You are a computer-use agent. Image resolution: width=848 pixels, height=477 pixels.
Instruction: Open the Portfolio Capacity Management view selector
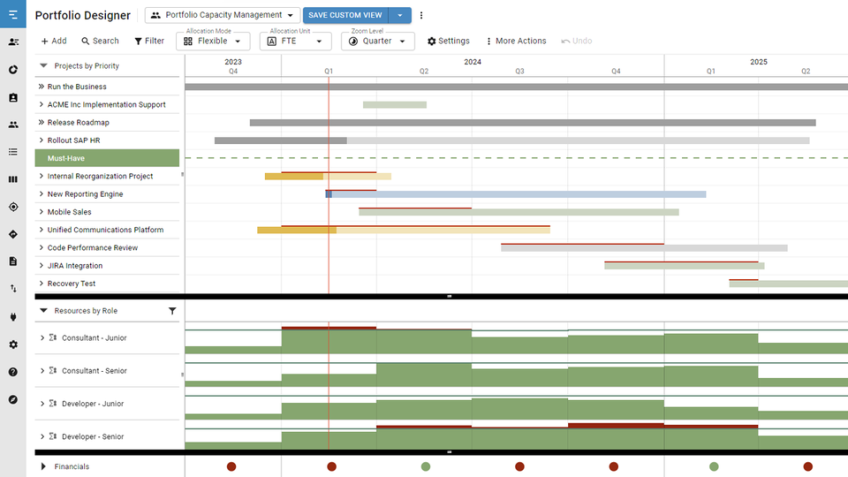click(222, 15)
